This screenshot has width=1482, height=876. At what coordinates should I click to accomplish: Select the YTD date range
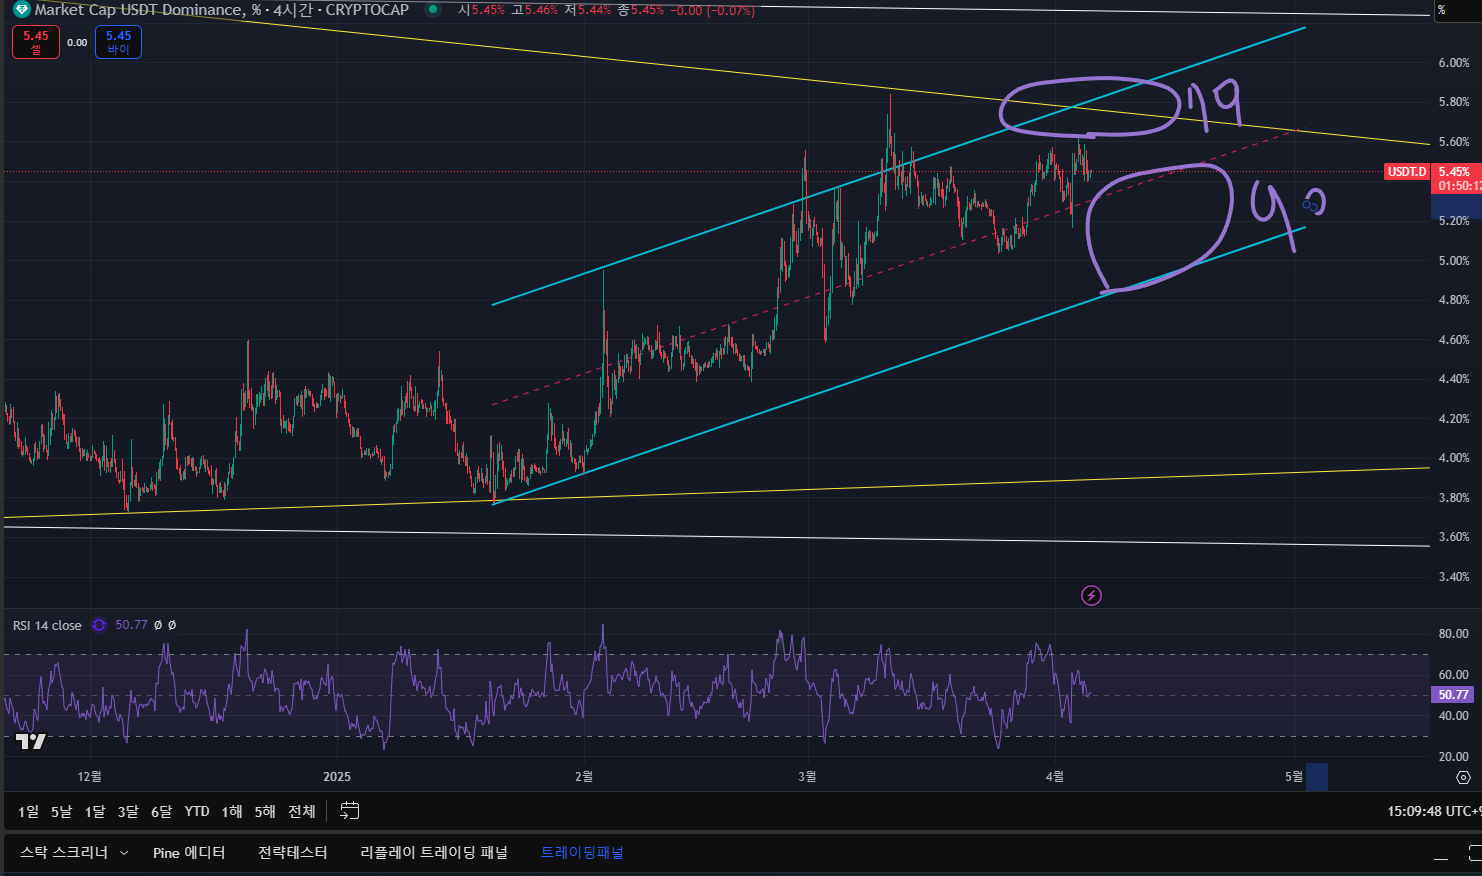[x=197, y=811]
